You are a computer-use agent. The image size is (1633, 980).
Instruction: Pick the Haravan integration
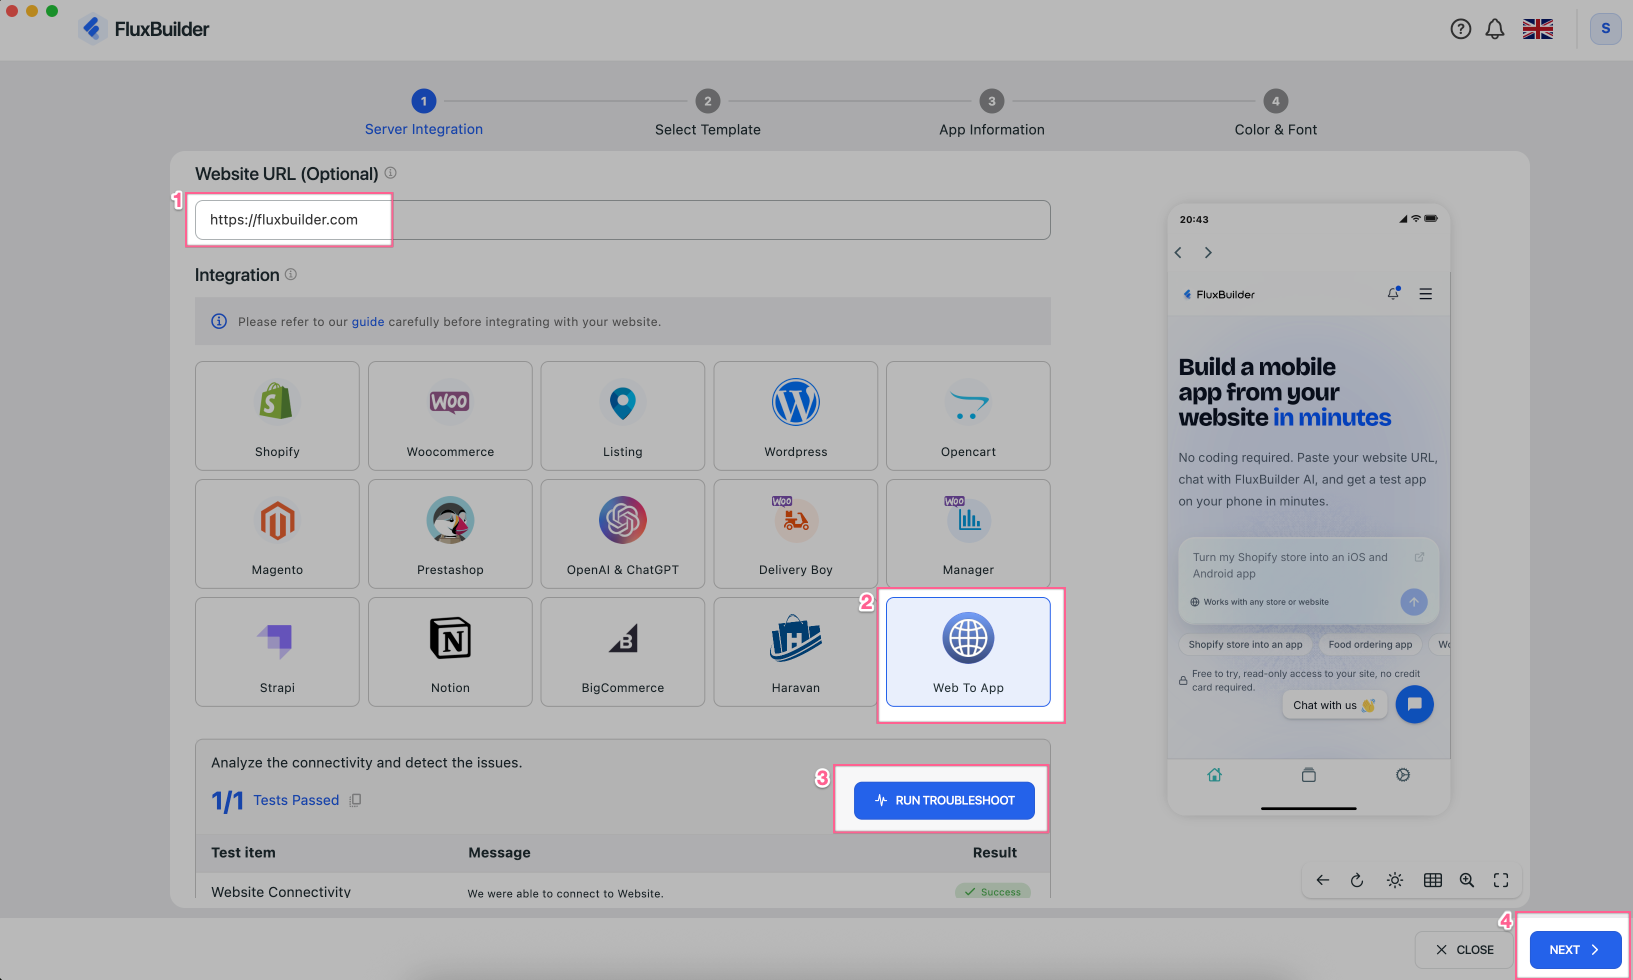796,652
